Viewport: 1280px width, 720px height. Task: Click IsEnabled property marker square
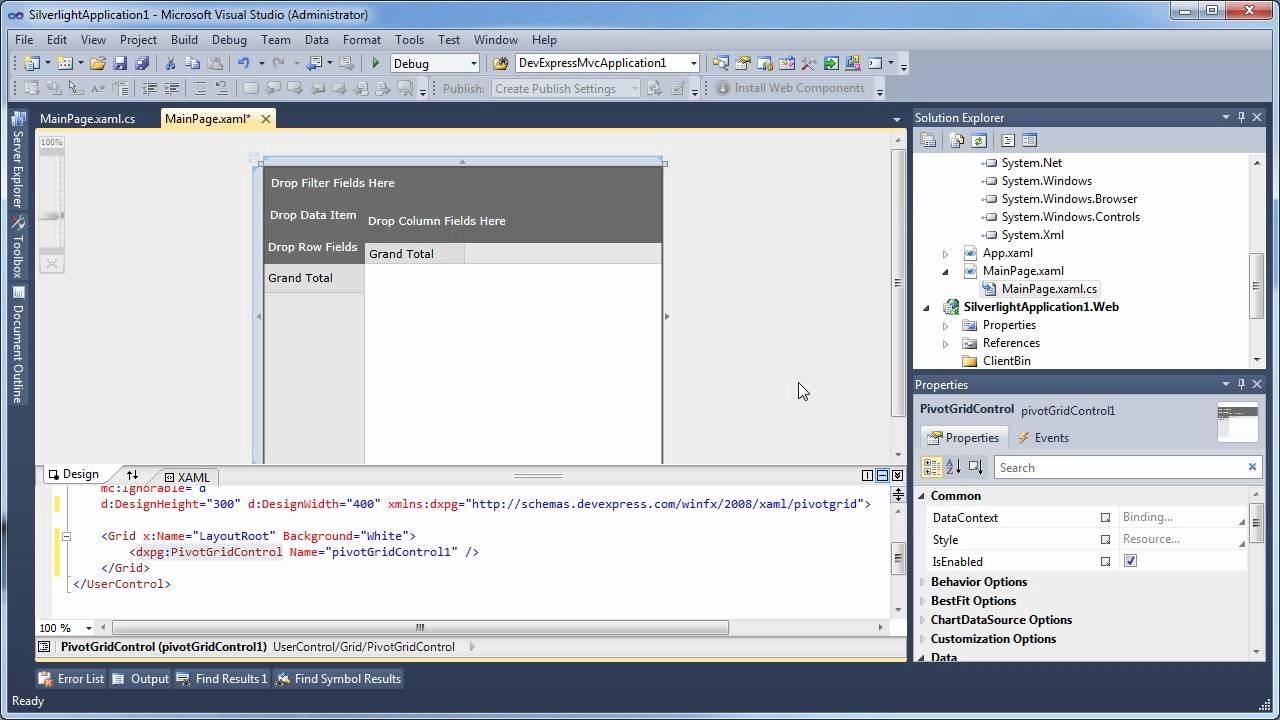coord(1105,562)
